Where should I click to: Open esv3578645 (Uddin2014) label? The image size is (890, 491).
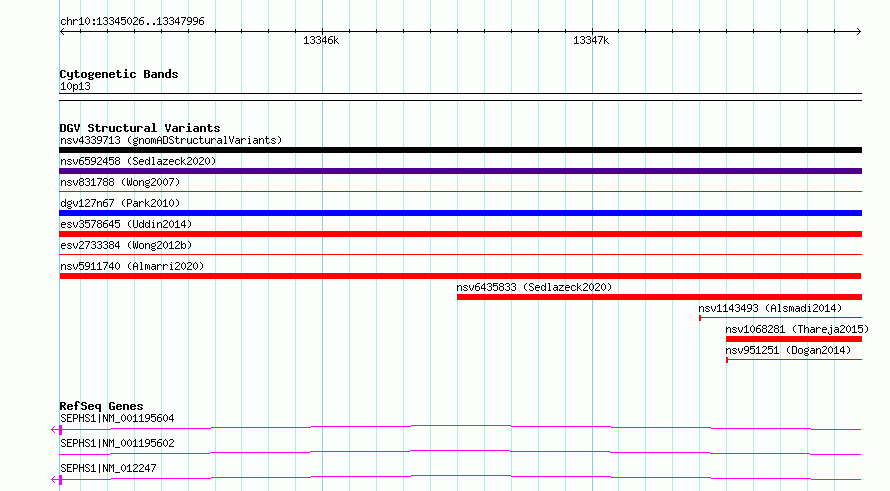click(126, 224)
